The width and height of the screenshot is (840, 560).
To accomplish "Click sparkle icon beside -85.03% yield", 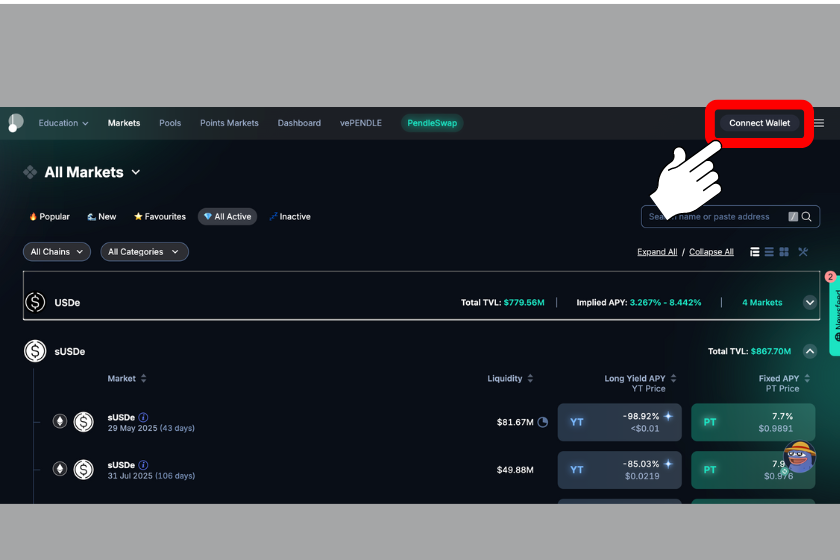I will 668,464.
